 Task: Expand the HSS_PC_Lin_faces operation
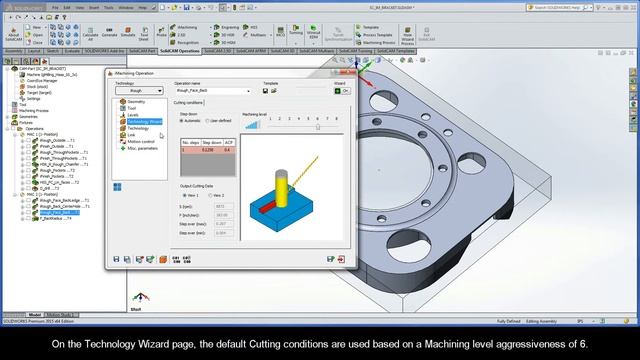[x=22, y=182]
